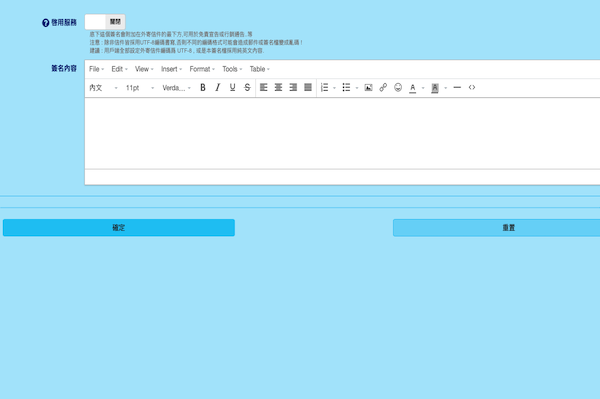Select the text color A swatch
Screen dimensions: 600x399
click(412, 88)
